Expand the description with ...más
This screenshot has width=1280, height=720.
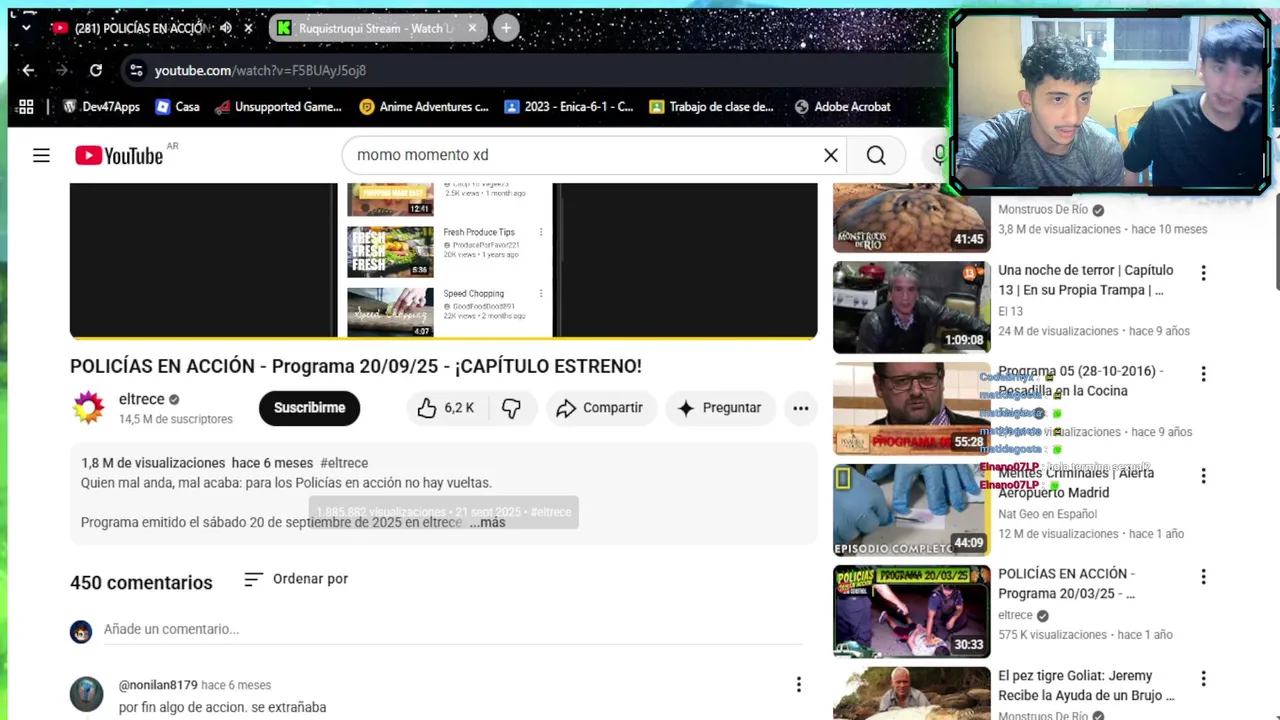click(x=487, y=522)
